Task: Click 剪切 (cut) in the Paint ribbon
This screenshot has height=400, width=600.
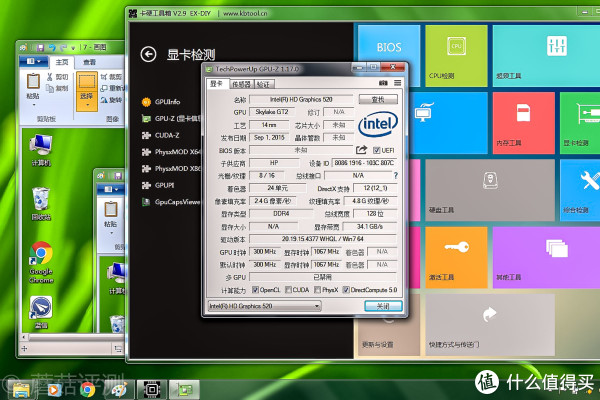Action: coord(57,77)
